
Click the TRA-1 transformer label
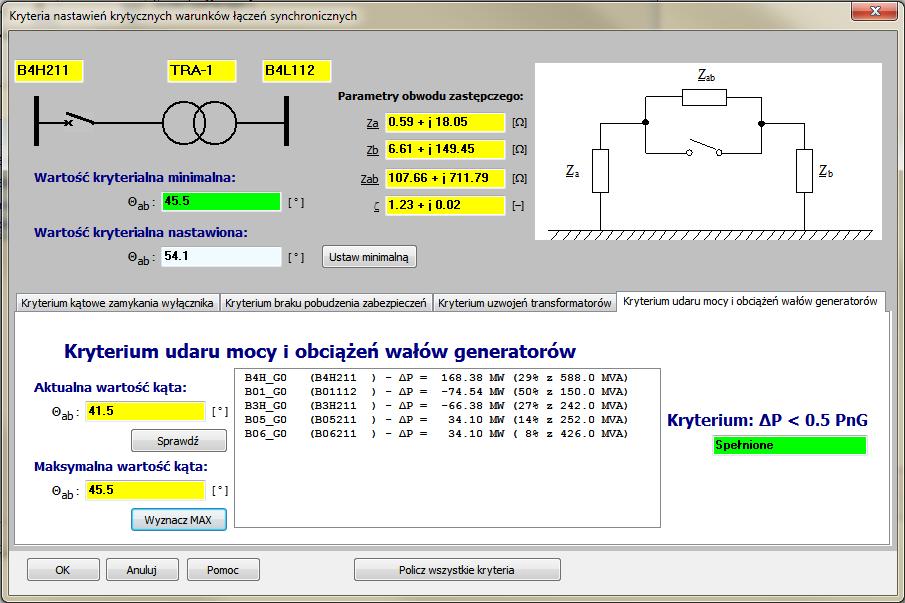tap(202, 71)
